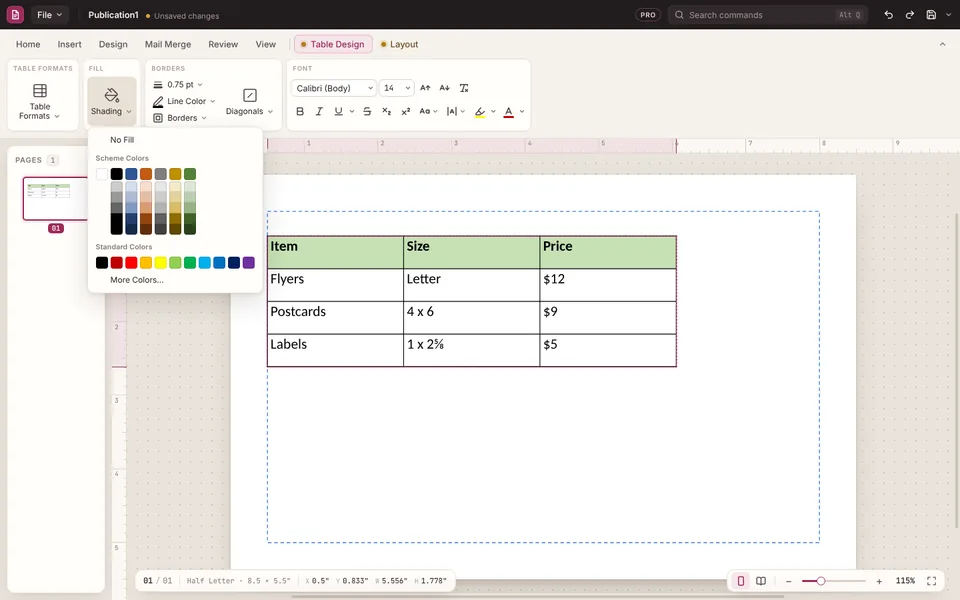Pick the standard yellow color swatch
Image resolution: width=960 pixels, height=600 pixels.
tap(160, 263)
